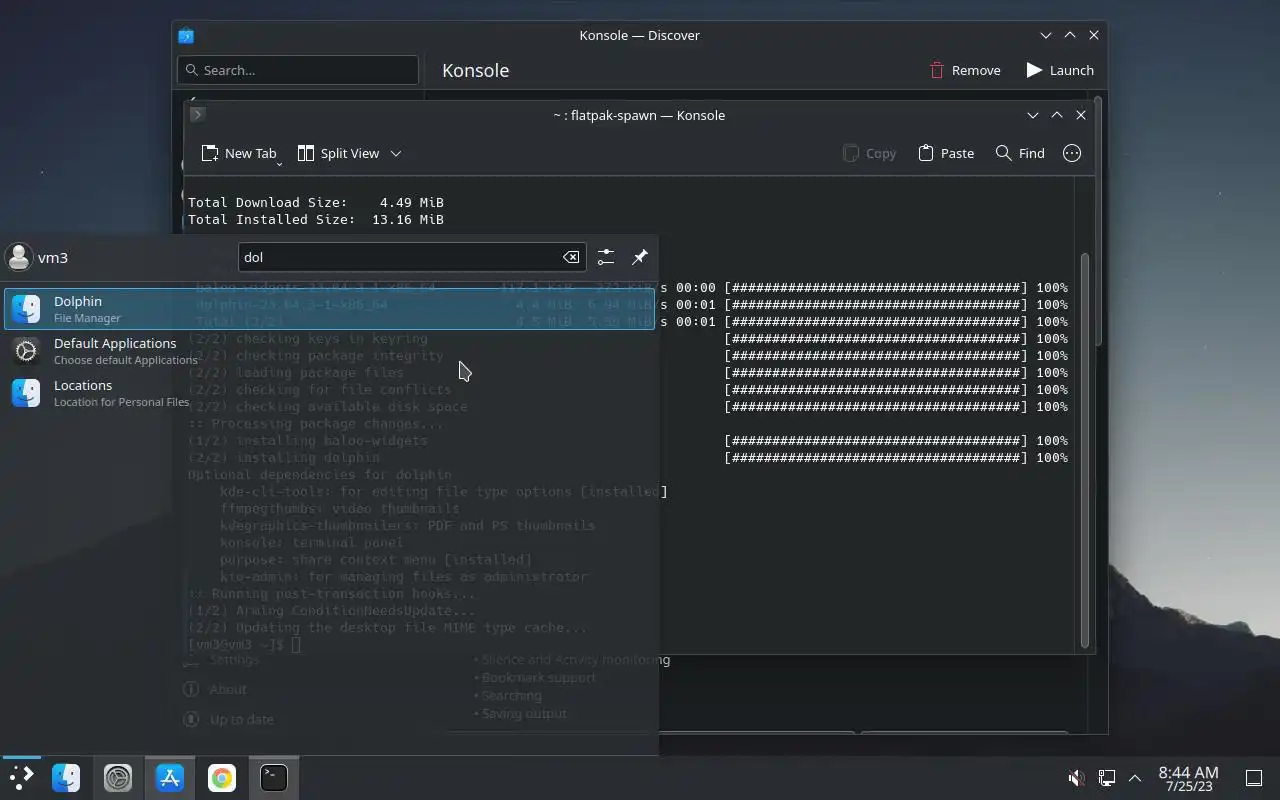This screenshot has height=800, width=1280.
Task: Open Locations search result
Action: 329,393
